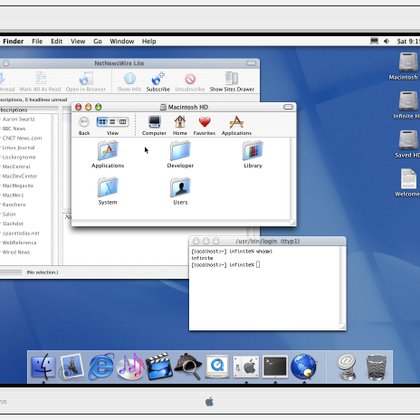This screenshot has height=420, width=420.
Task: Toggle the Macintosh HD window toolbar pill button
Action: click(288, 107)
